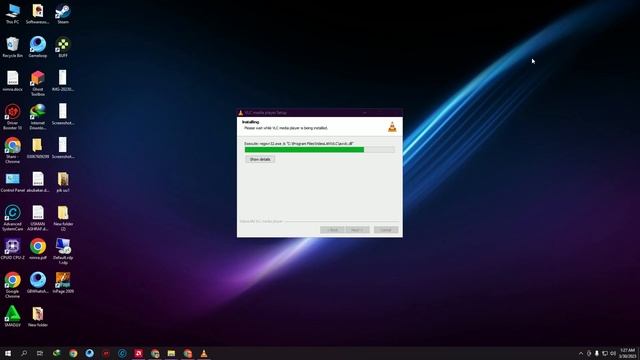Select the Control Panel desktop icon
Image resolution: width=640 pixels, height=360 pixels.
[x=12, y=182]
